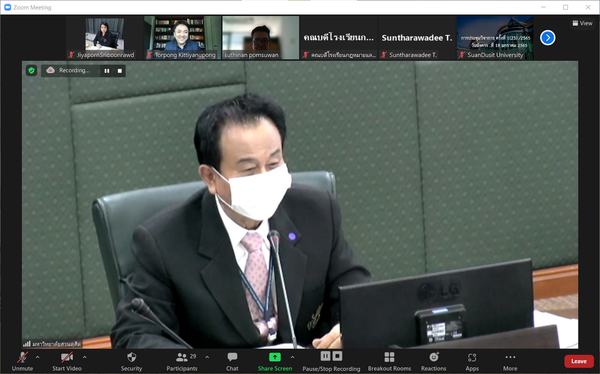Open the More options menu
The image size is (600, 374).
[510, 362]
